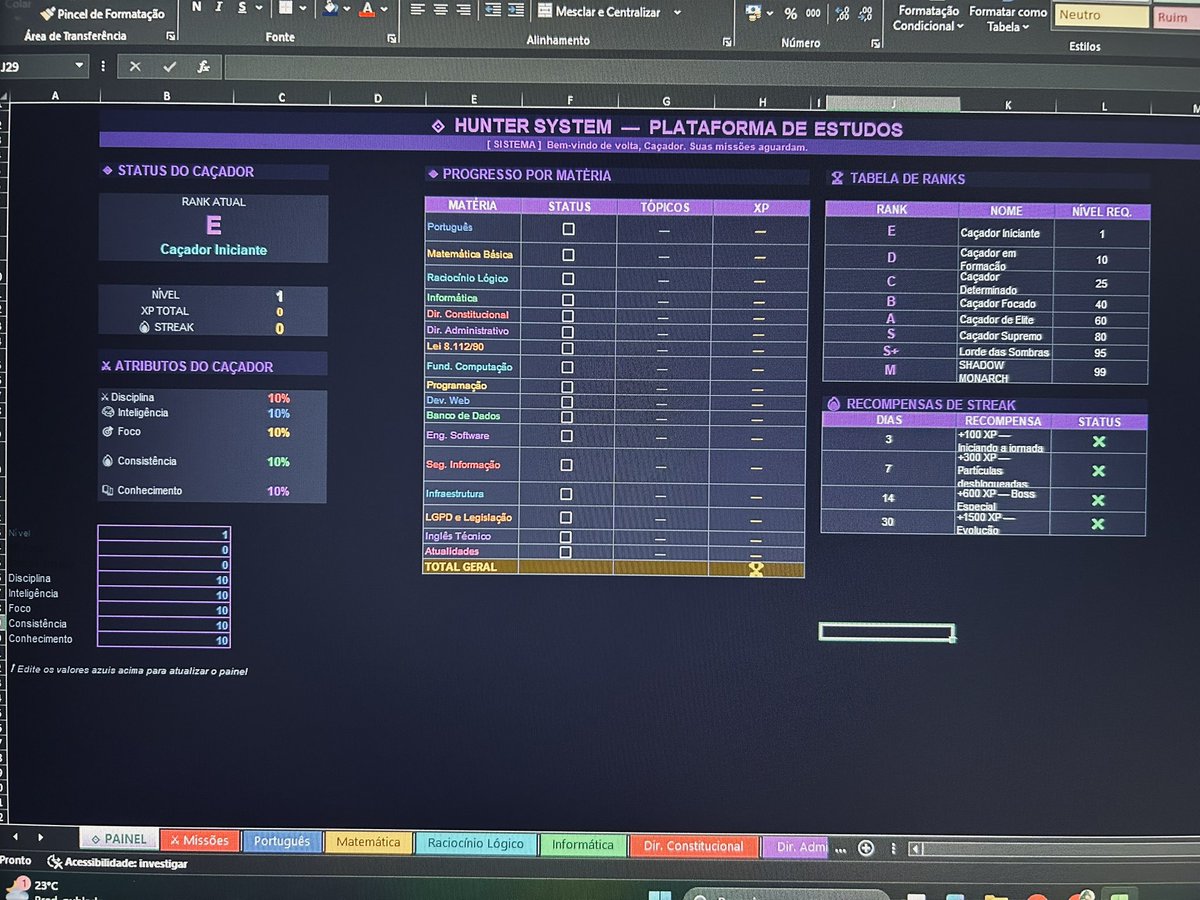Increase decimal places
Screen dimensions: 1200x900
842,13
